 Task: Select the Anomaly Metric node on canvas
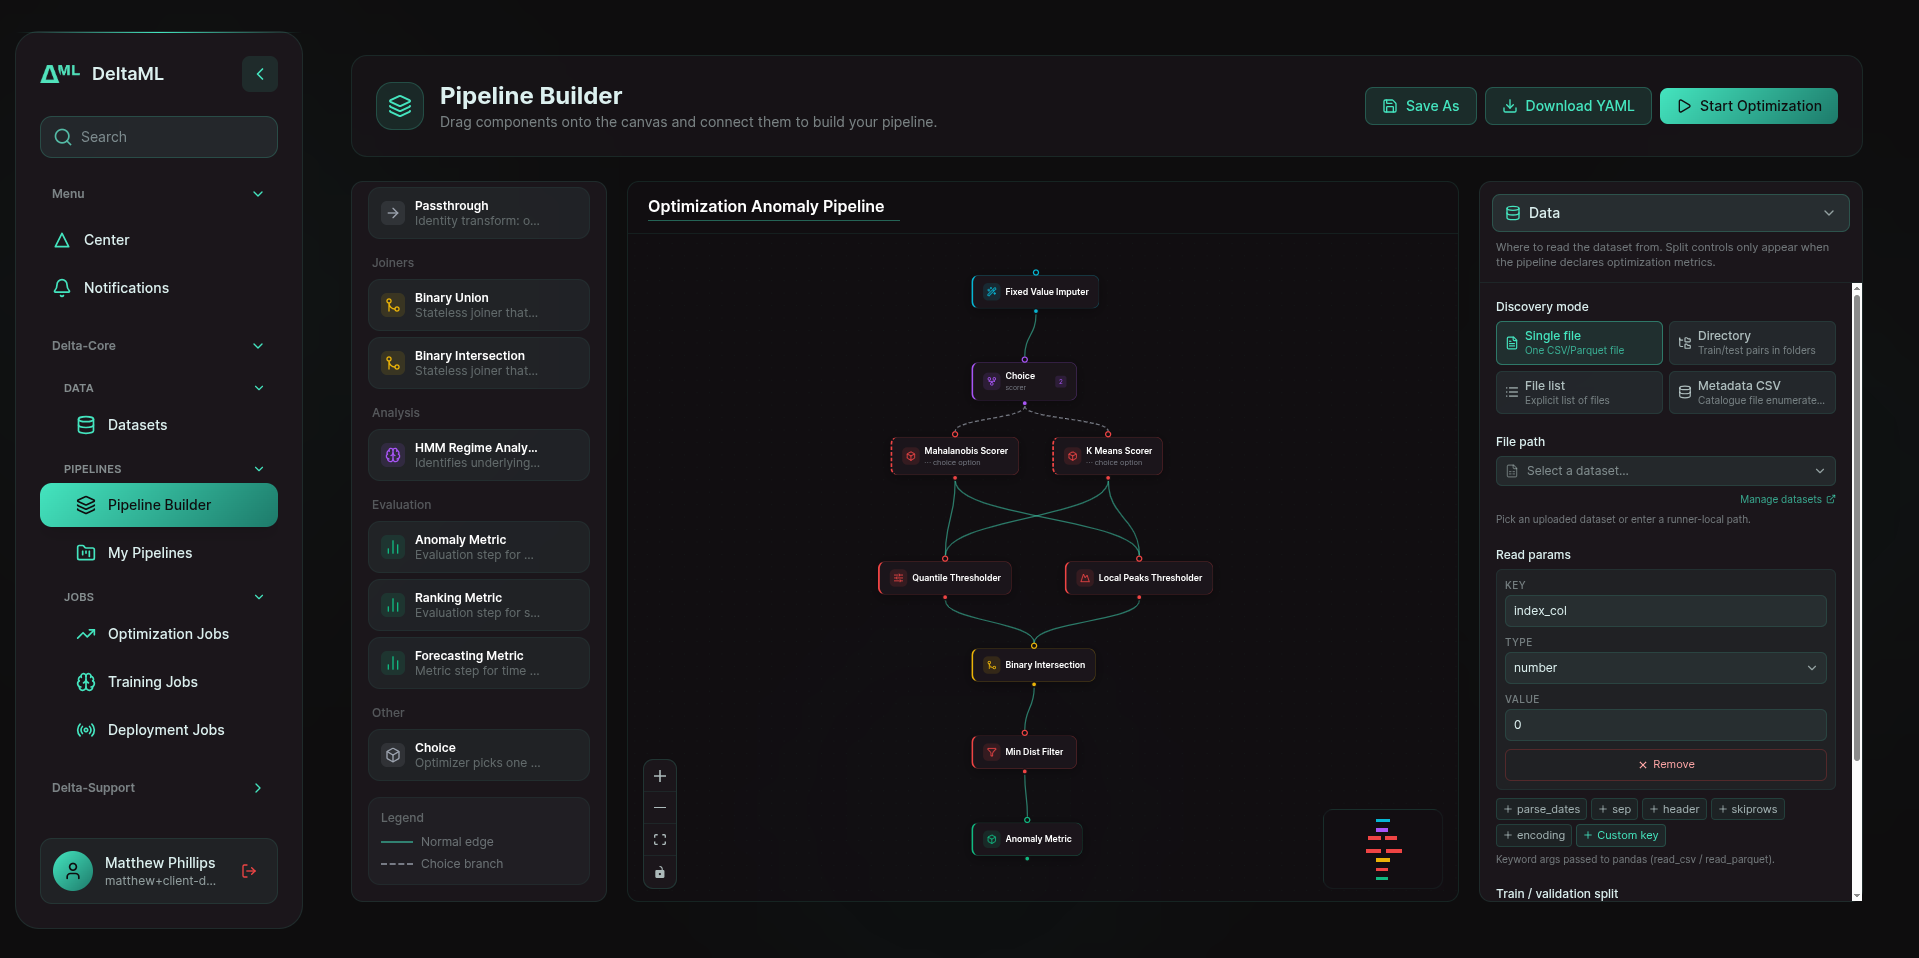[1027, 839]
